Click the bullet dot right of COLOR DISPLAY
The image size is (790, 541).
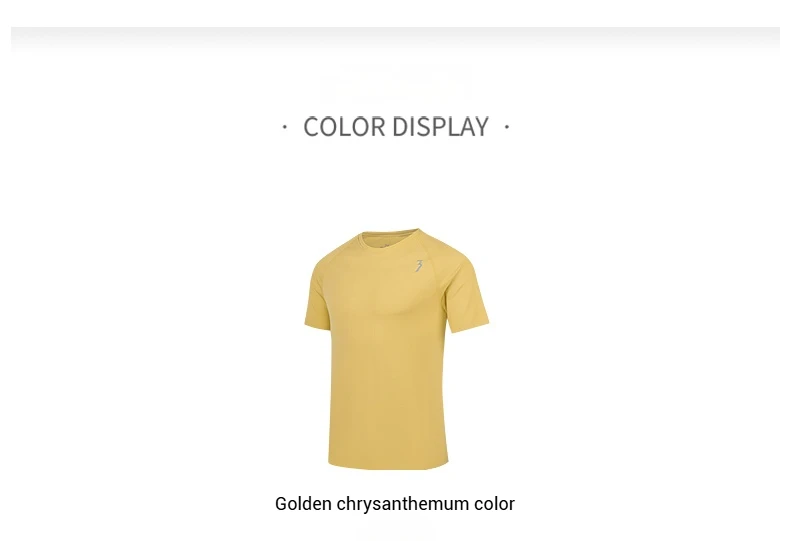507,127
